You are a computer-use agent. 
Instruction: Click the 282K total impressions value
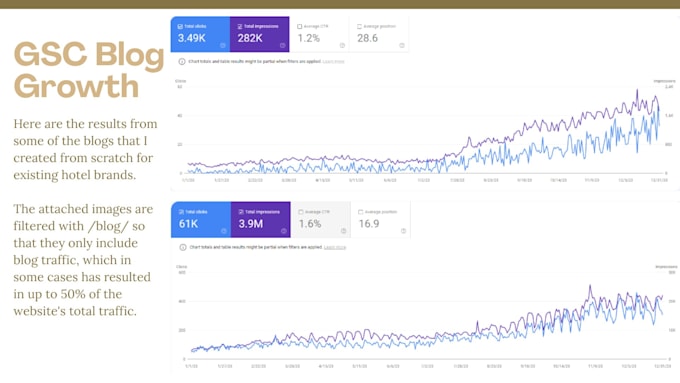click(x=250, y=38)
